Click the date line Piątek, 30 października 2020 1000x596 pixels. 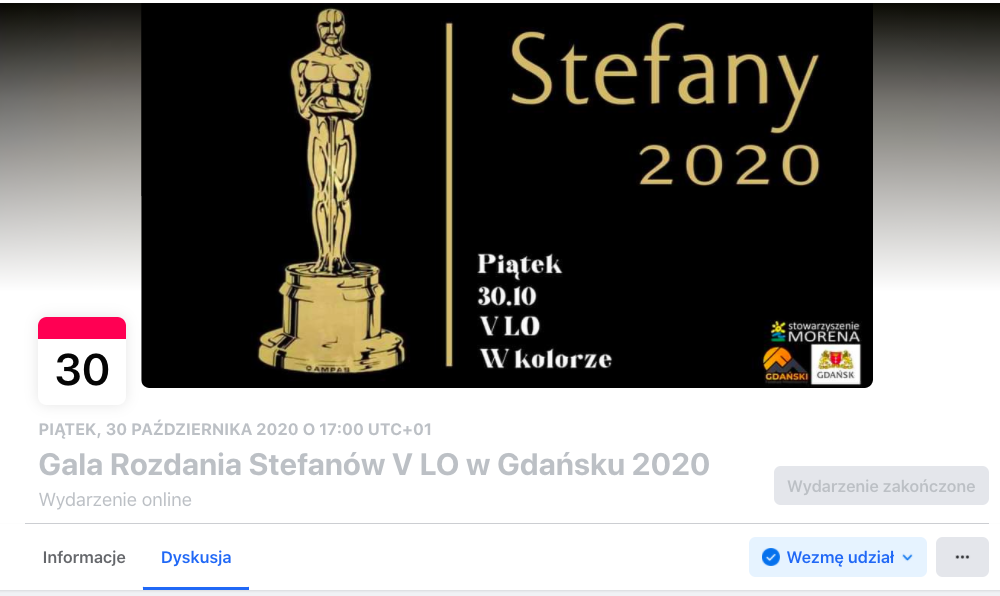click(x=235, y=429)
